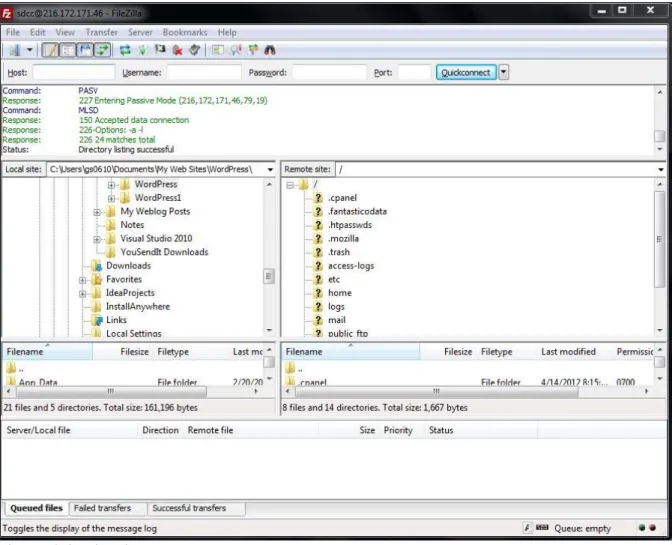
Task: Click the Username input field
Action: (204, 72)
